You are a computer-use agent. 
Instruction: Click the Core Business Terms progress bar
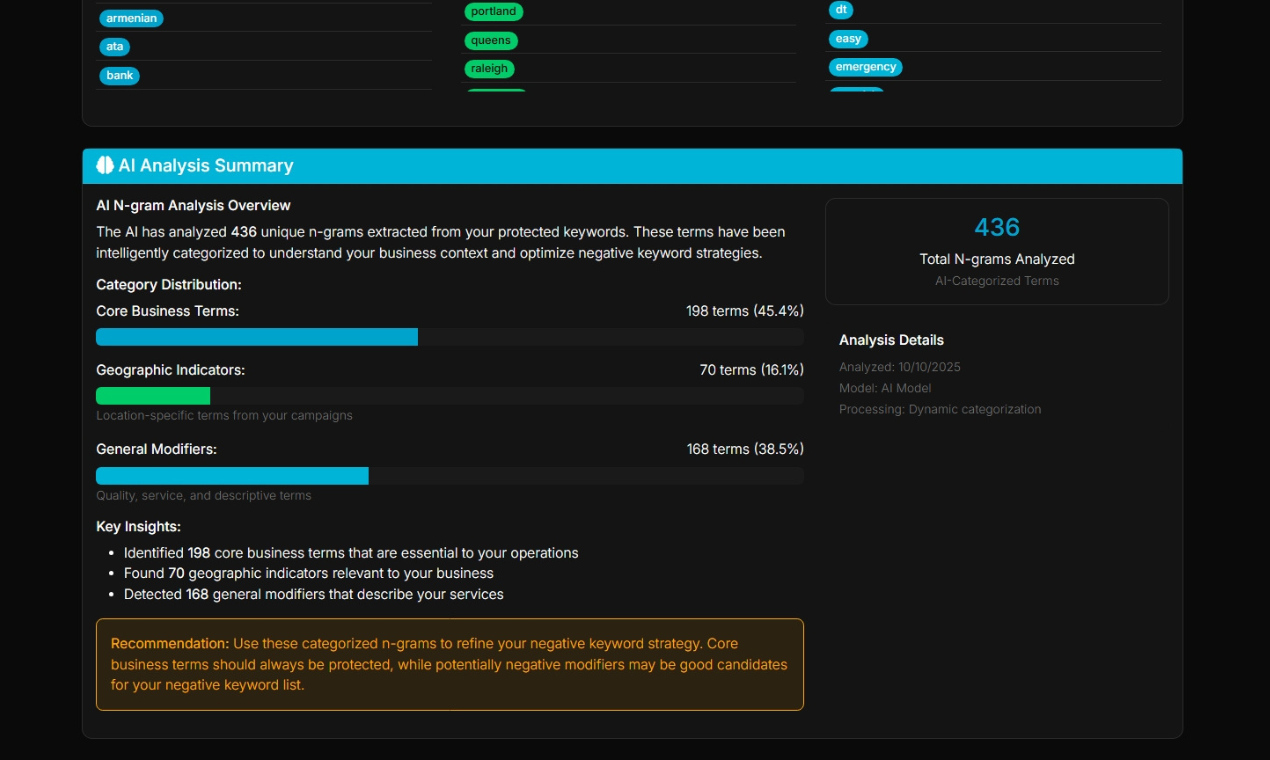tap(257, 337)
